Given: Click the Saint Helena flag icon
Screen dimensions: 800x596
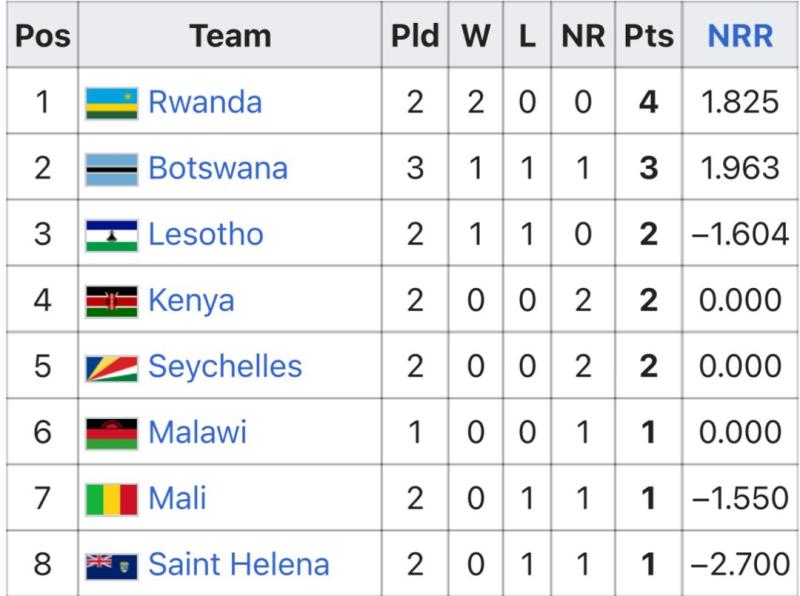Looking at the screenshot, I should click(111, 566).
